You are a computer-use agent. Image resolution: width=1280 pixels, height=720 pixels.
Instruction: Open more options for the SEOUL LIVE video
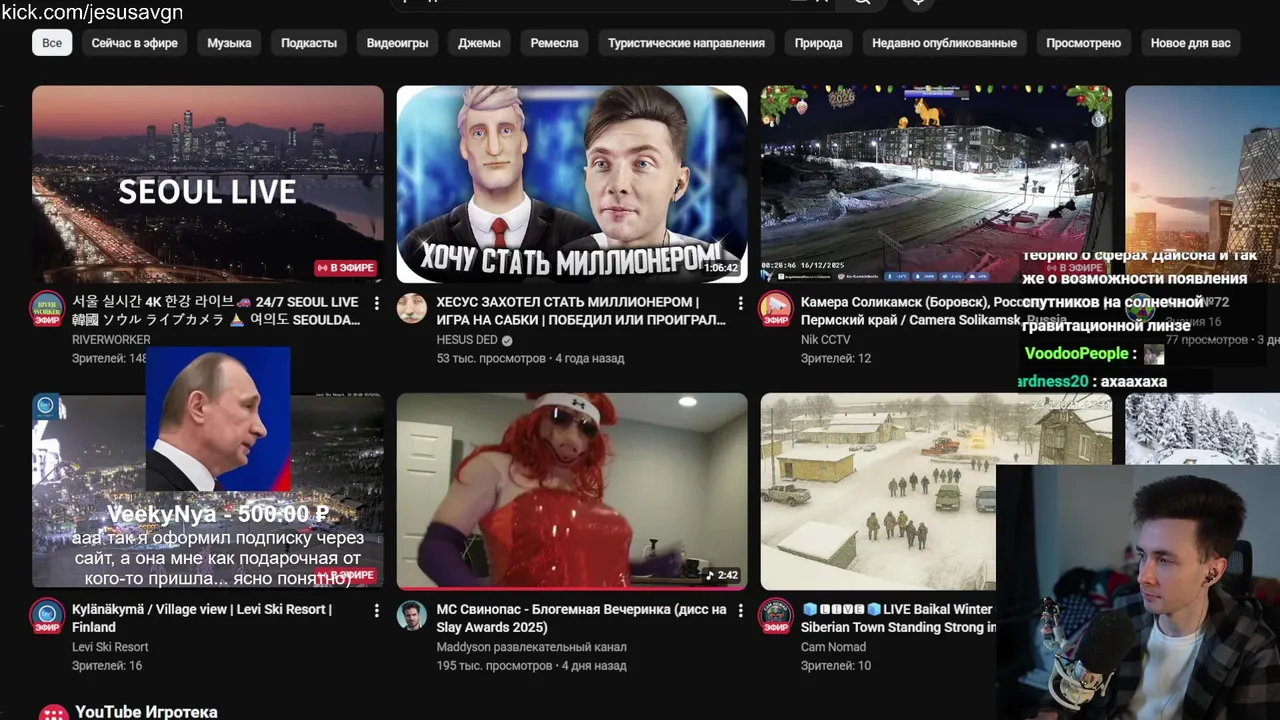[x=376, y=303]
